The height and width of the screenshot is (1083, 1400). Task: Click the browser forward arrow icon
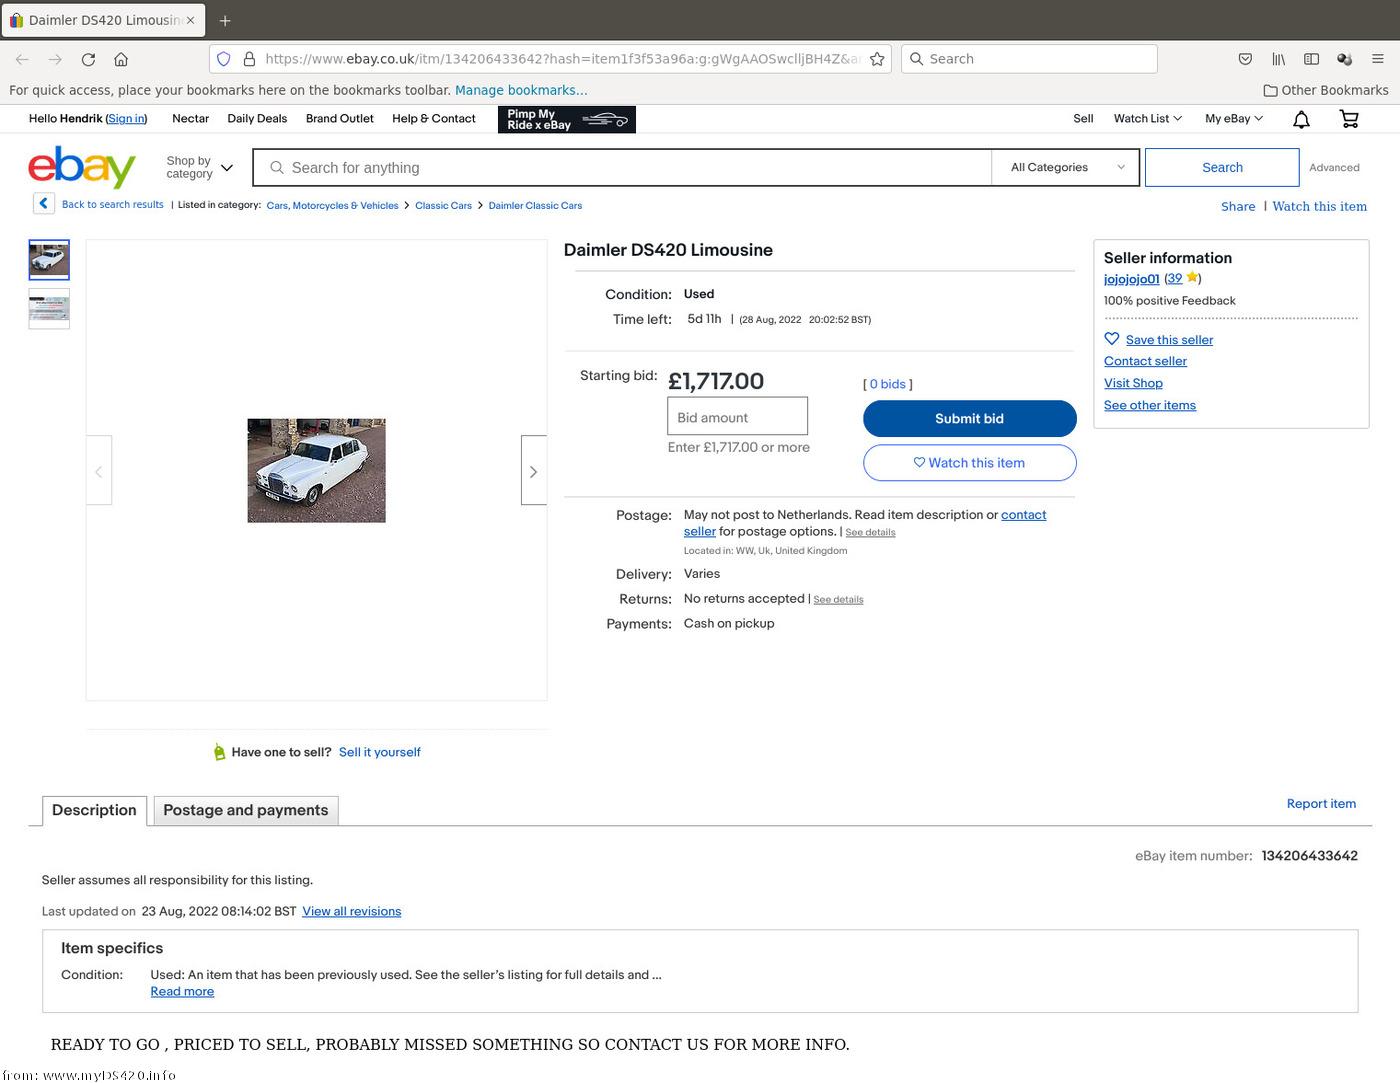point(55,59)
